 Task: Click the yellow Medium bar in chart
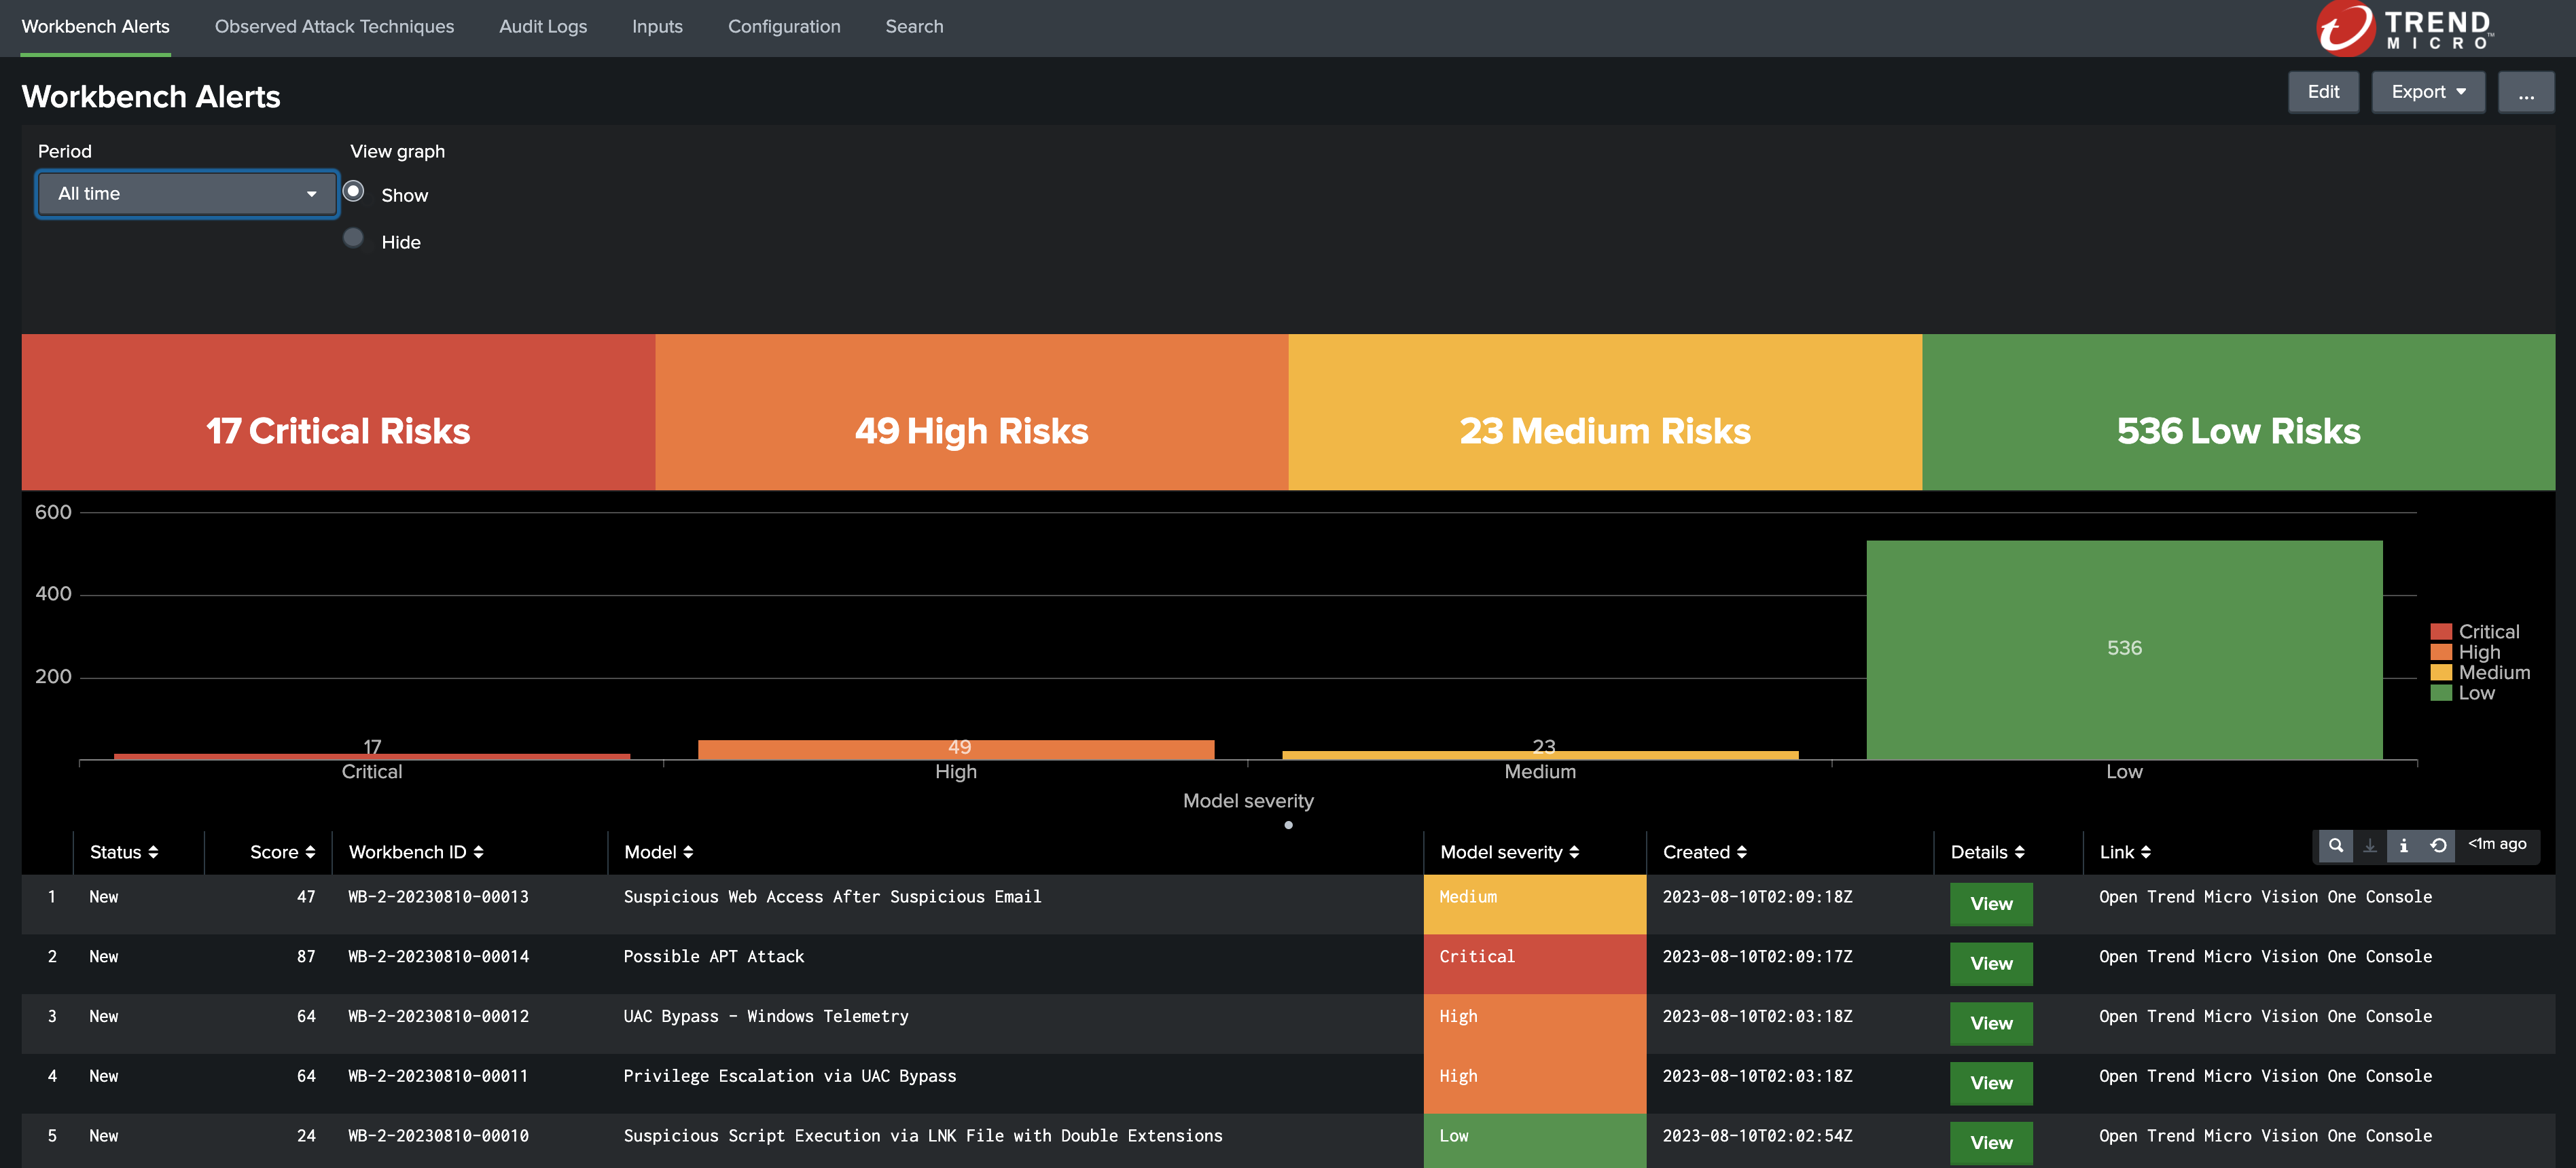pos(1540,755)
